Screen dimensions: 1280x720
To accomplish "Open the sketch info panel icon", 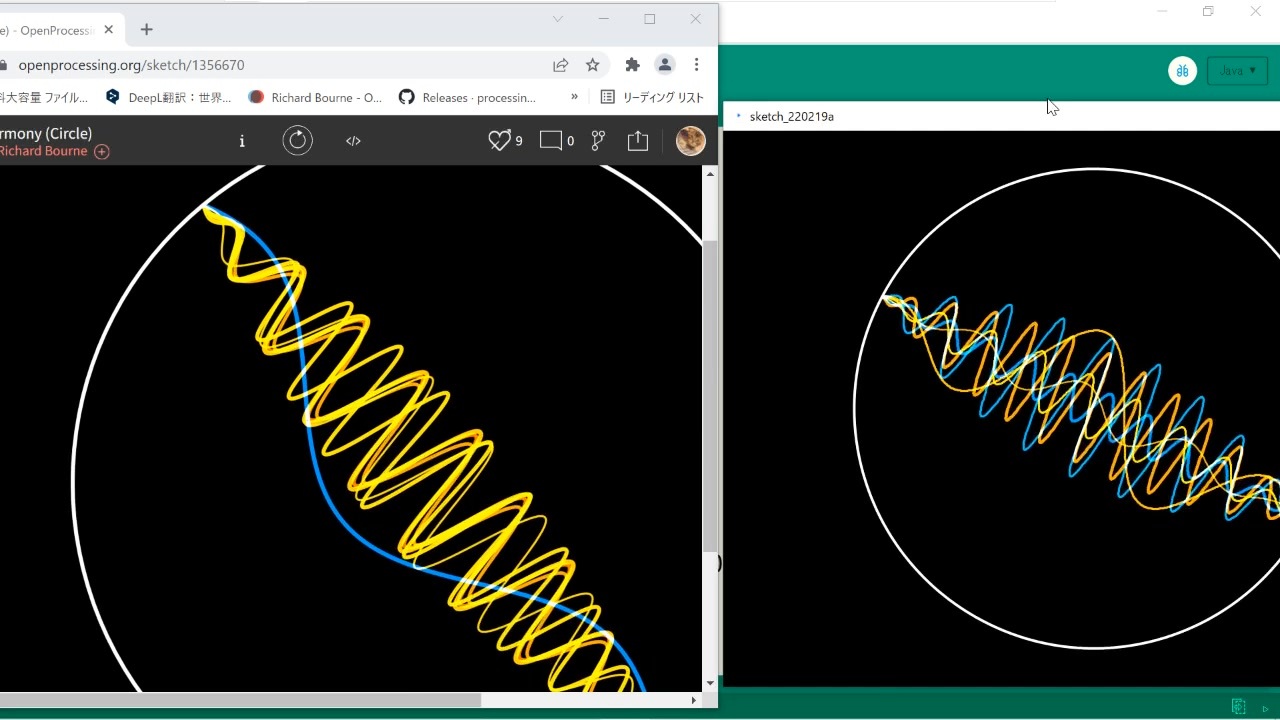I will click(242, 141).
